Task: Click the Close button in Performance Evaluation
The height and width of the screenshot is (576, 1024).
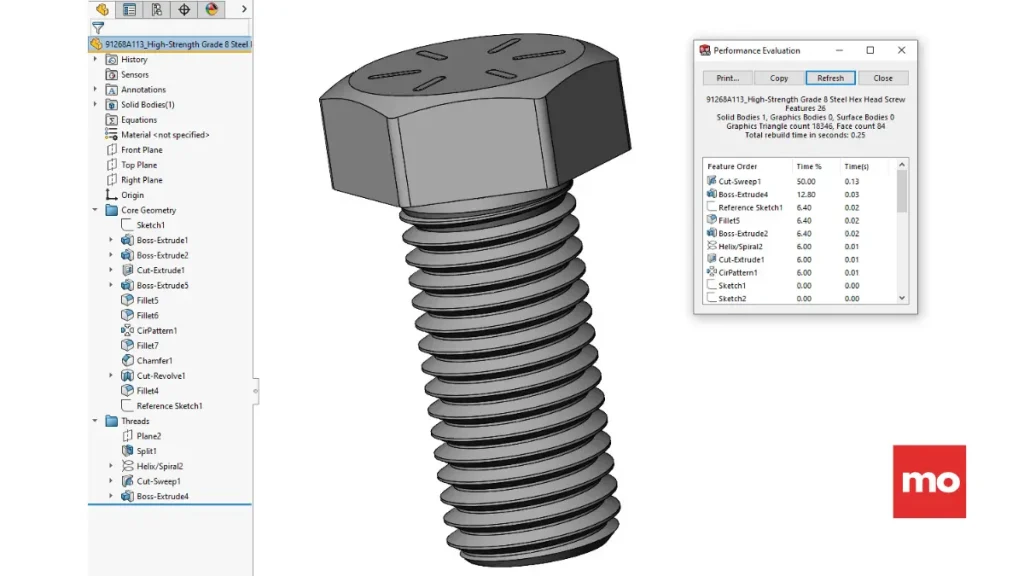Action: [x=882, y=78]
